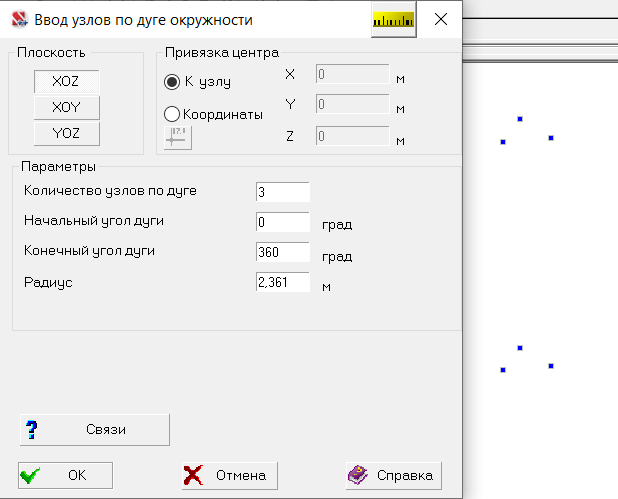Click the pick-coordinates crosshair icon button
This screenshot has height=499, width=618.
[x=178, y=138]
